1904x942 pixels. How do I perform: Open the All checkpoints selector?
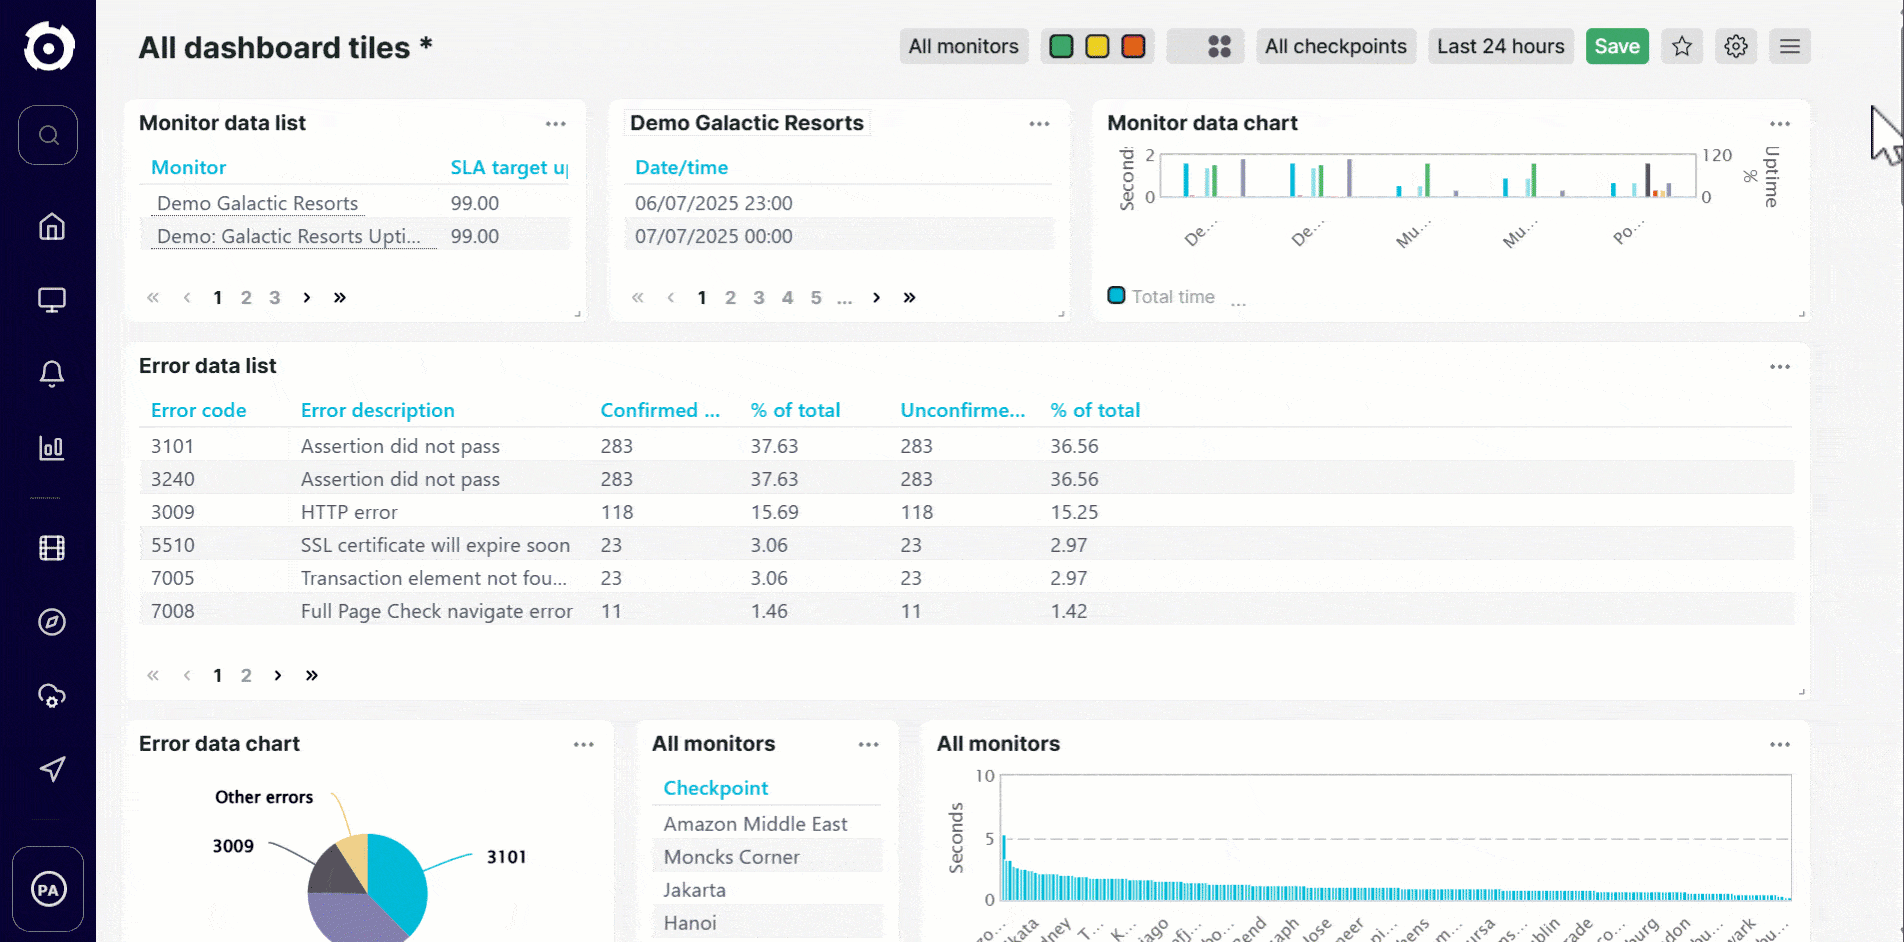[x=1336, y=45]
